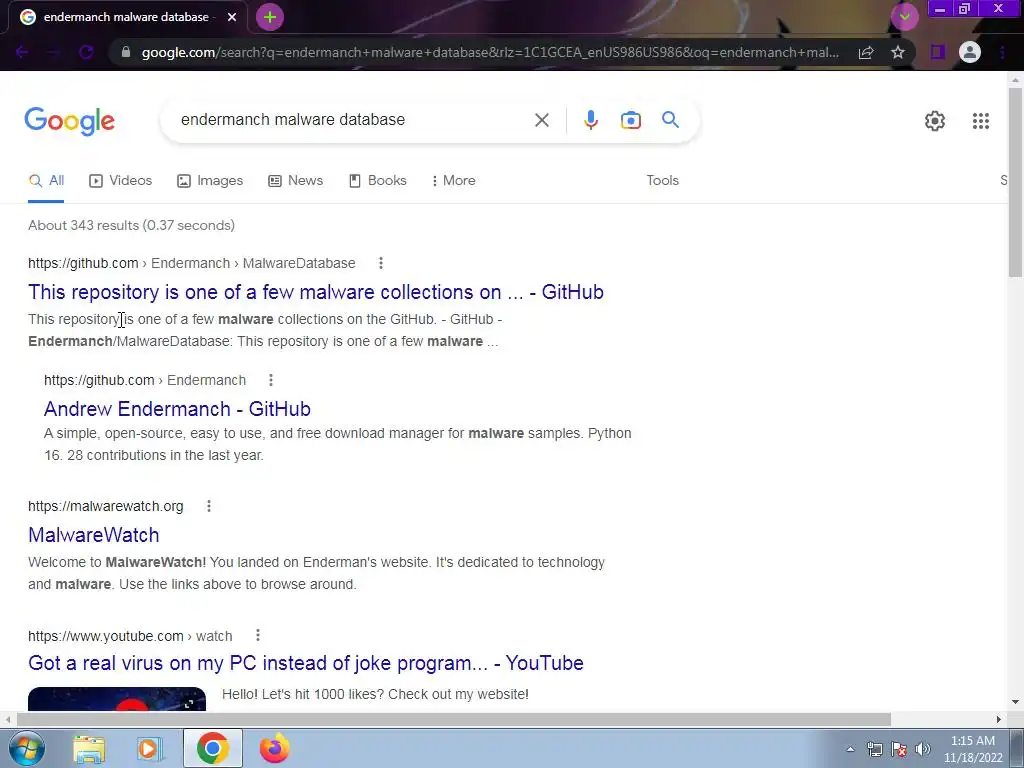Click the About 343 results text
The width and height of the screenshot is (1024, 768).
(x=131, y=225)
